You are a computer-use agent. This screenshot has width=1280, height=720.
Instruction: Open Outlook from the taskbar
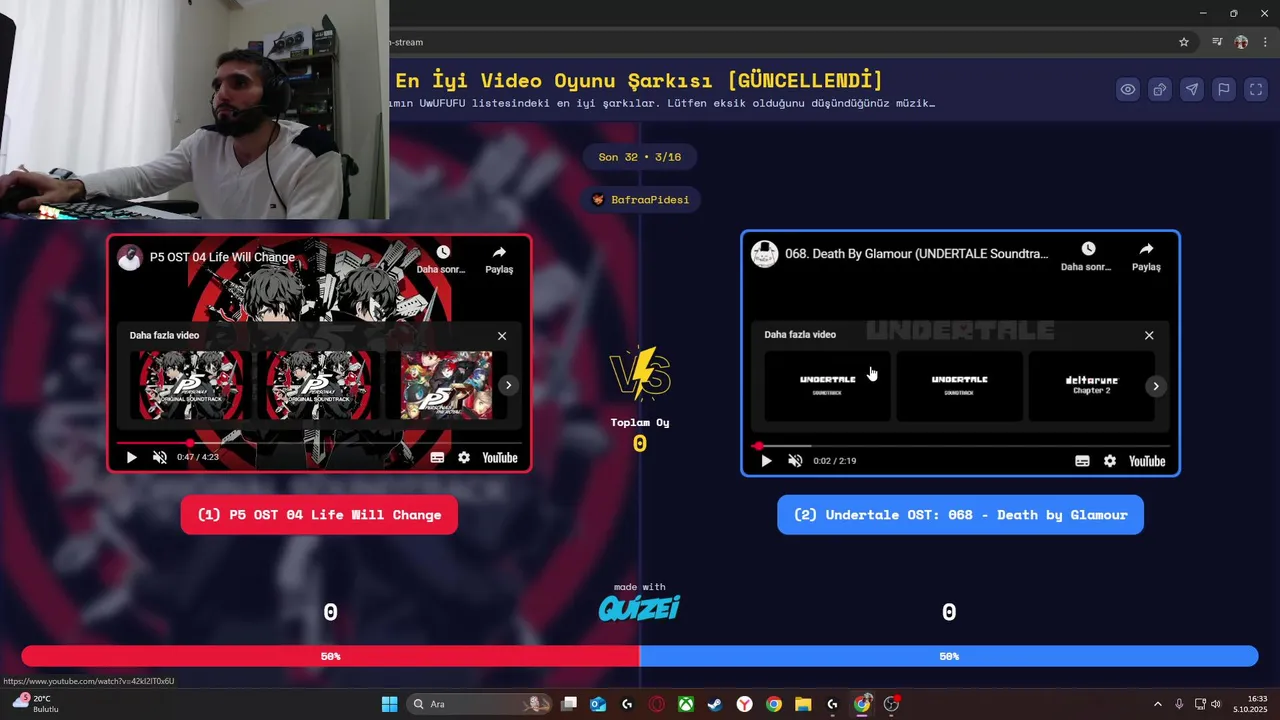pyautogui.click(x=598, y=704)
